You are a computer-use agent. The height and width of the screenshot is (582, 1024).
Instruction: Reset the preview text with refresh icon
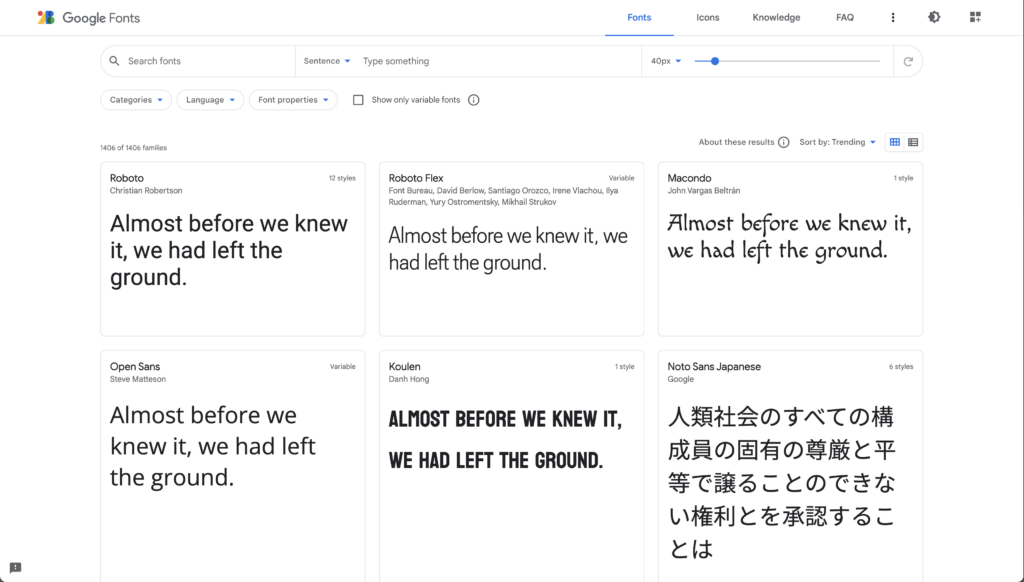click(908, 61)
